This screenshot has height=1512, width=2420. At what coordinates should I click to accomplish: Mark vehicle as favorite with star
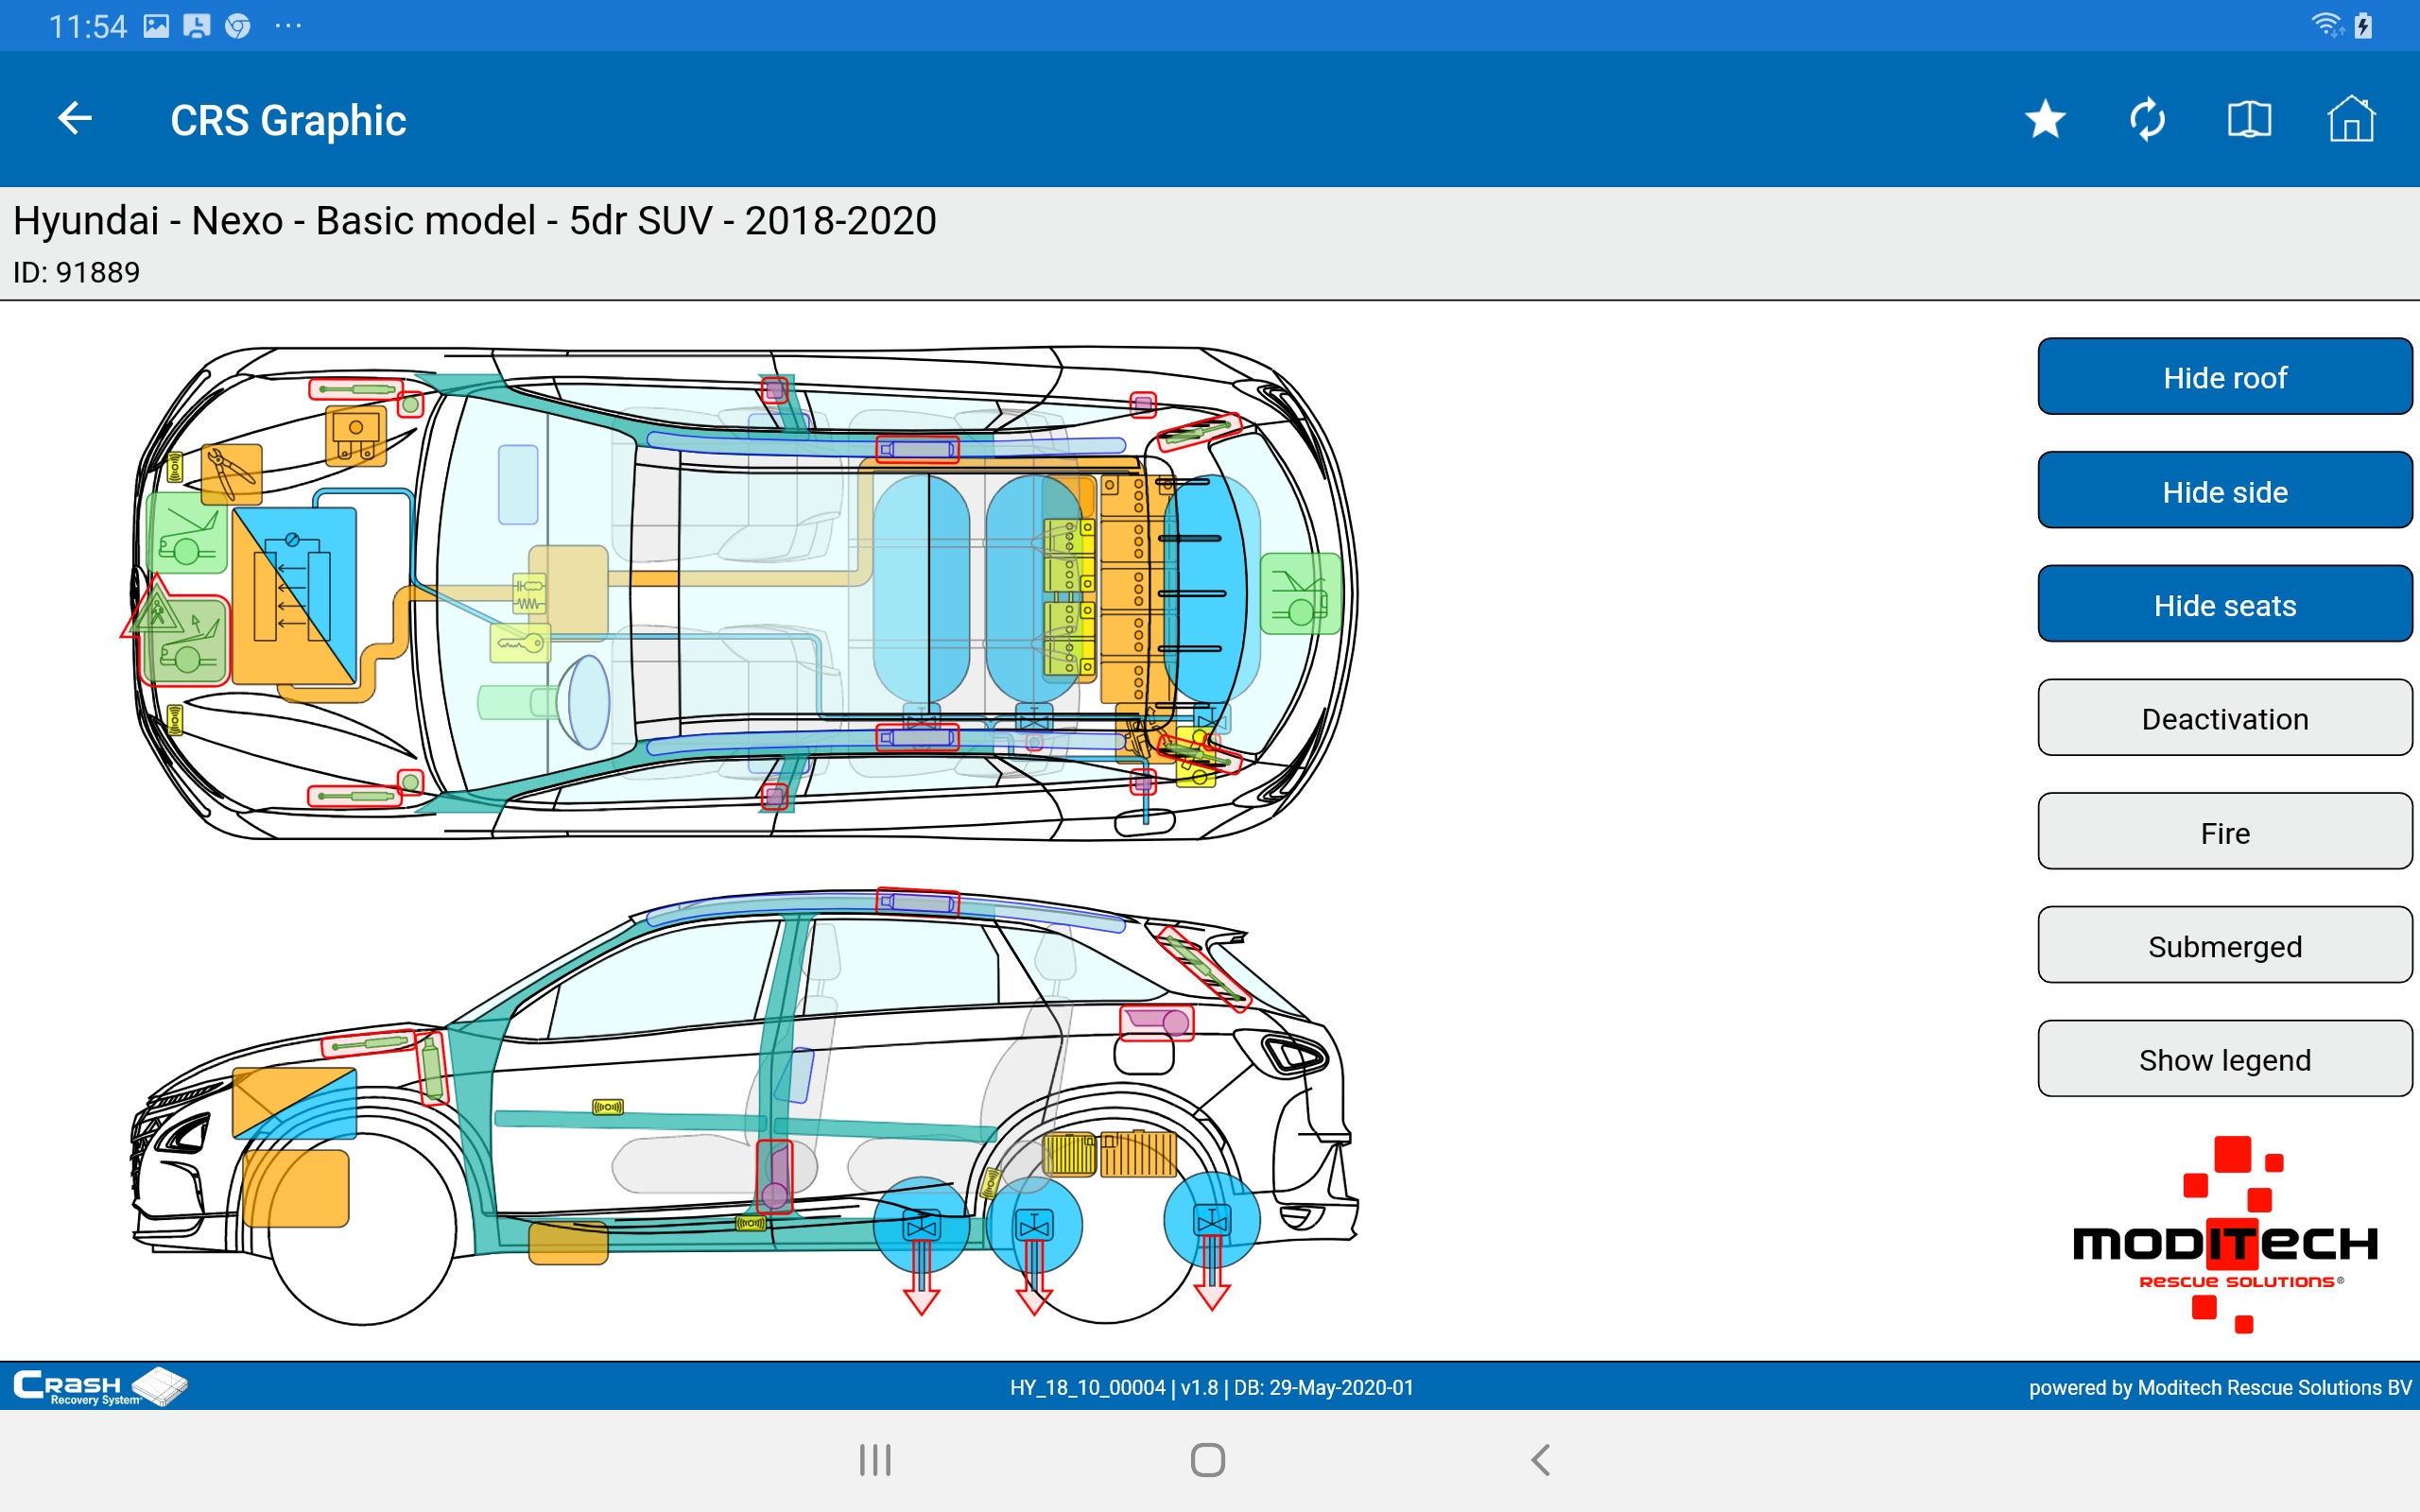(2045, 119)
